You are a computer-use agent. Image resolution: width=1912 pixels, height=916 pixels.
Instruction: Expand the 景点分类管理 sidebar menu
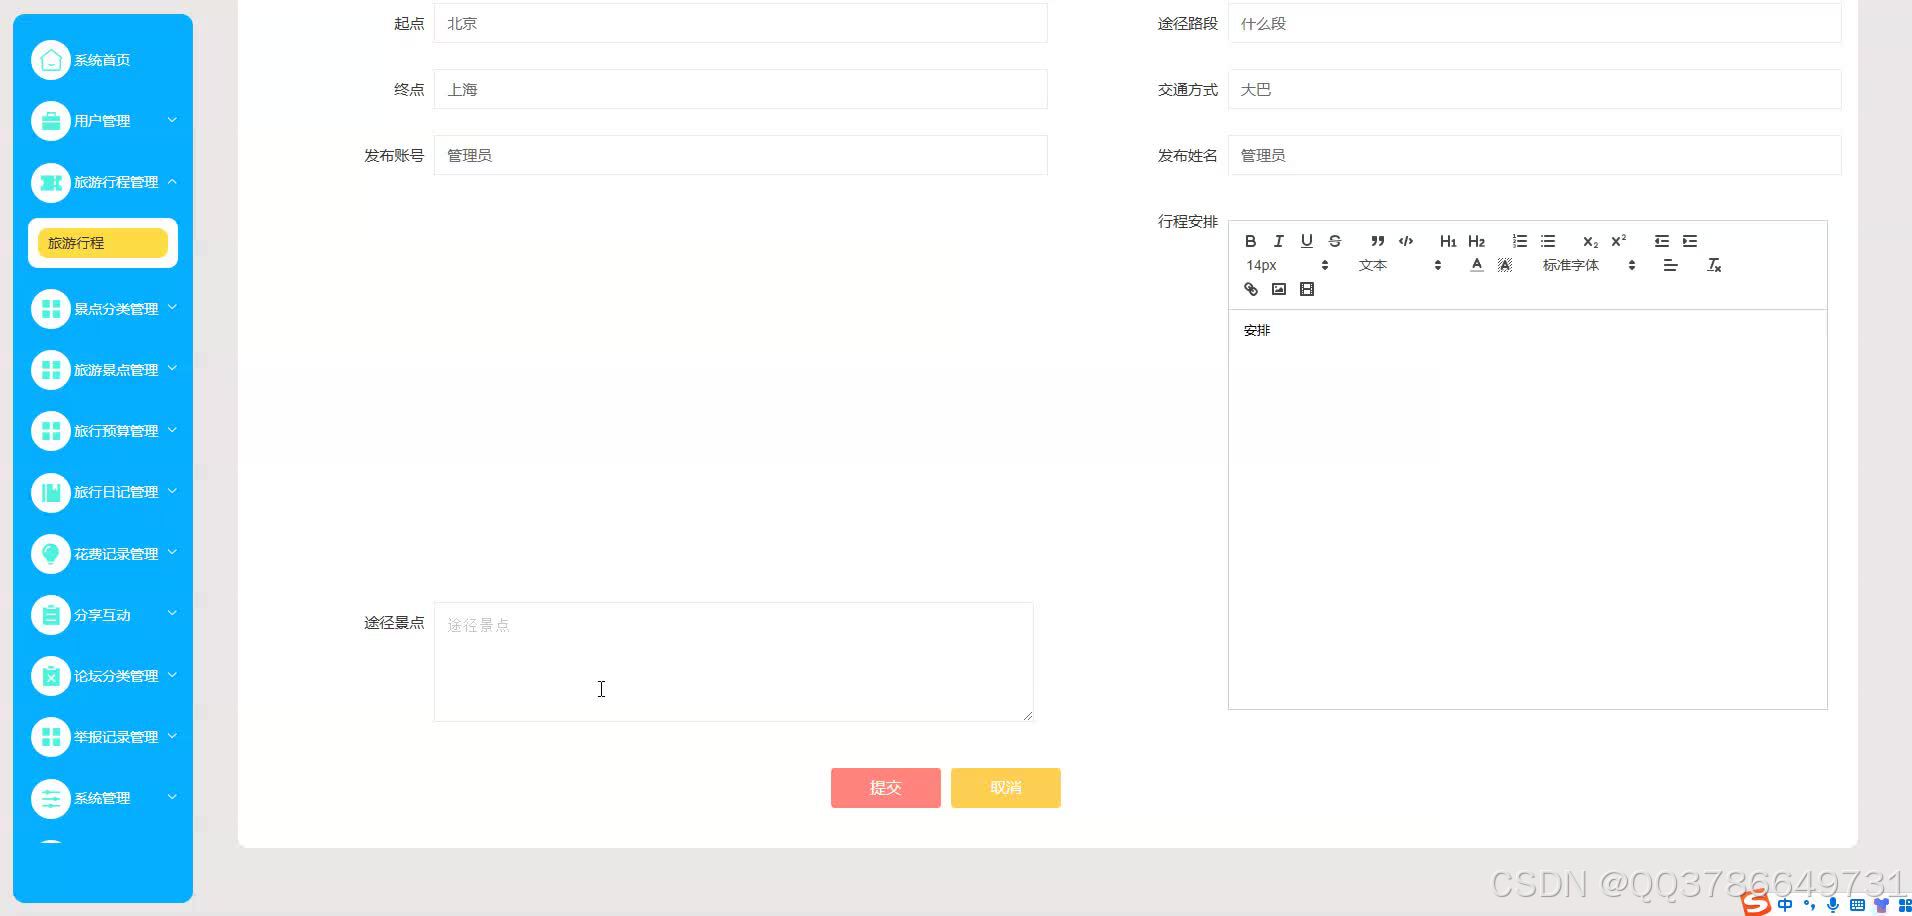(103, 309)
